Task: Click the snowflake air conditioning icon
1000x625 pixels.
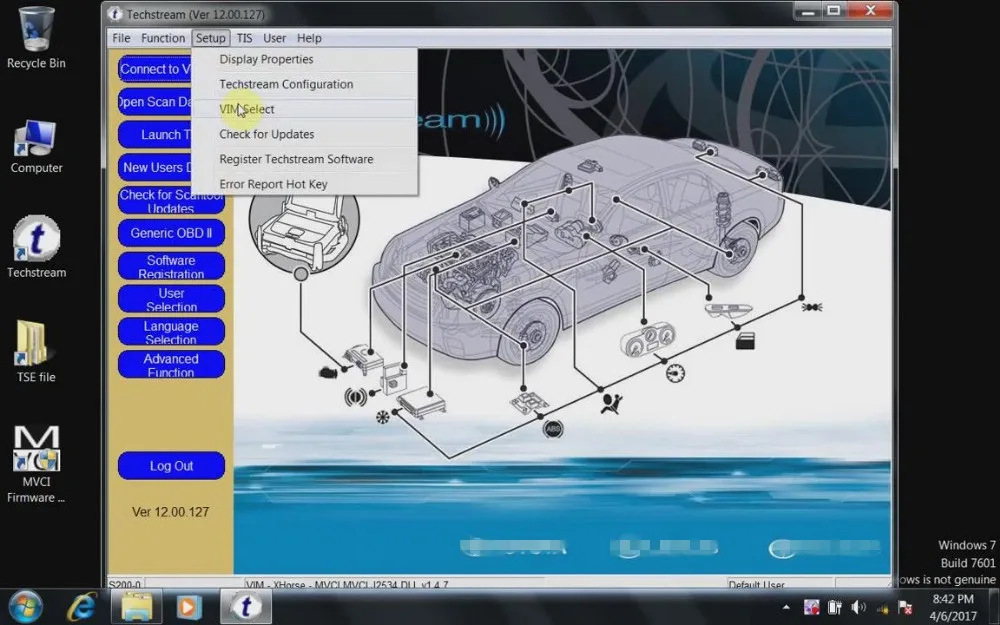Action: click(382, 418)
